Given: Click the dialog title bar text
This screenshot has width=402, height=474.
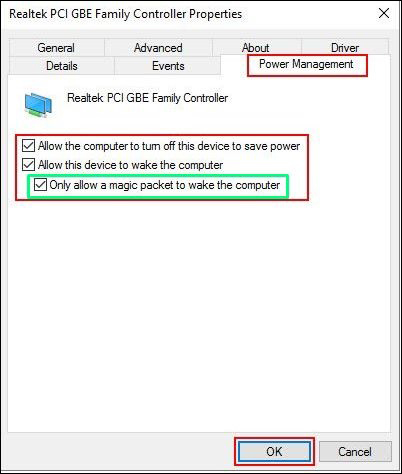Looking at the screenshot, I should click(126, 14).
